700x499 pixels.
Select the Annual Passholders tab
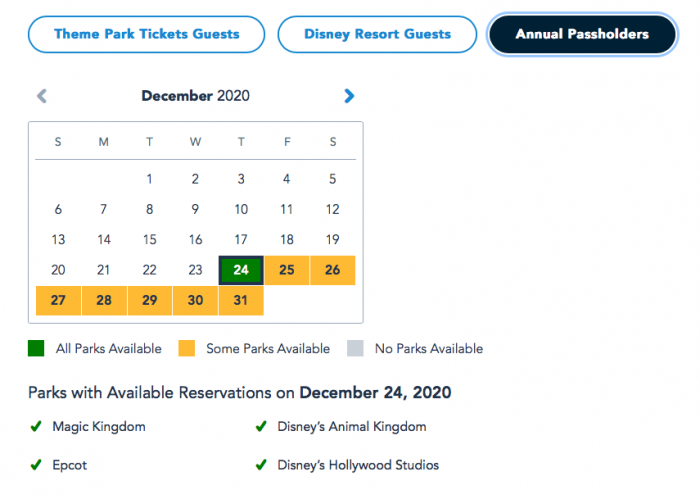(581, 34)
